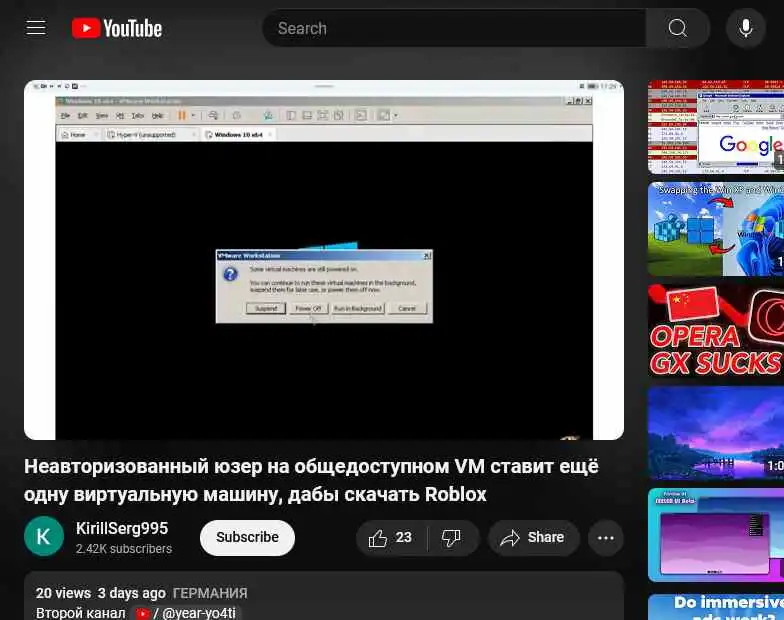This screenshot has width=784, height=620.
Task: Click 'Power Off' in the video's VMware dialog
Action: (x=308, y=308)
